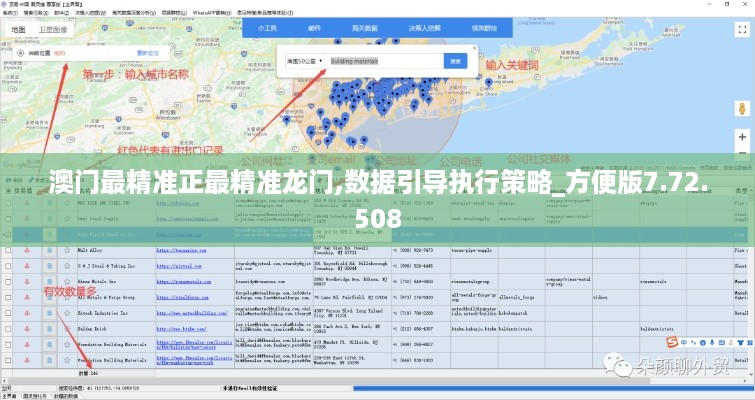
Task: Tick checkbox for Rimex Metals Inc row
Action: pyautogui.click(x=8, y=281)
